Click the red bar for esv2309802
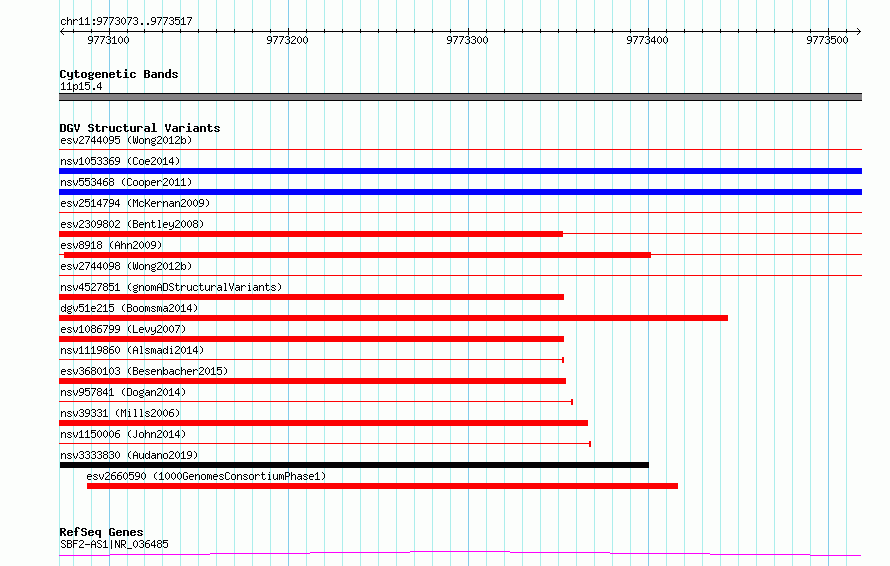The image size is (890, 566). pyautogui.click(x=311, y=234)
